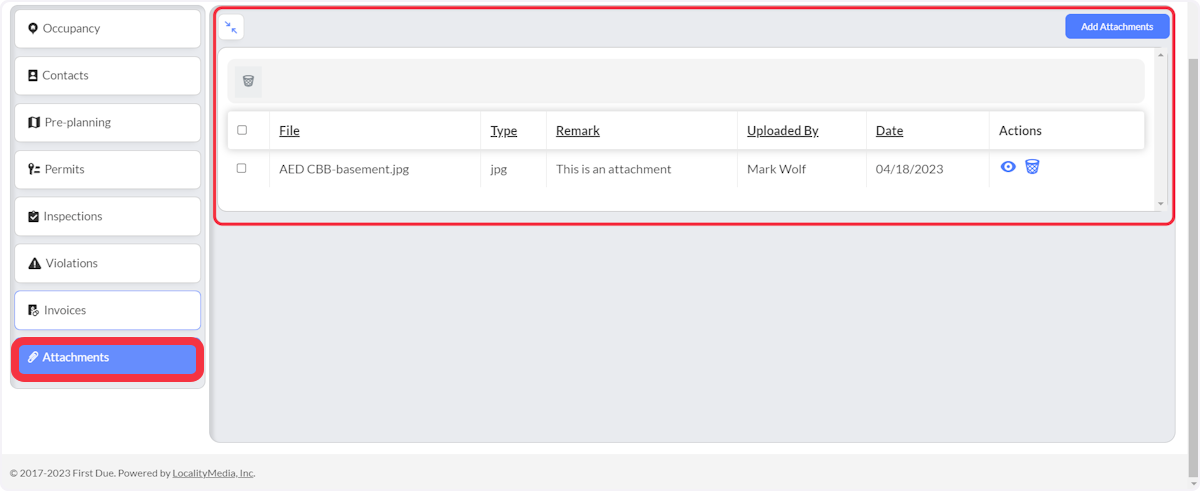Click the Actions column header
The height and width of the screenshot is (491, 1200).
coord(1020,131)
